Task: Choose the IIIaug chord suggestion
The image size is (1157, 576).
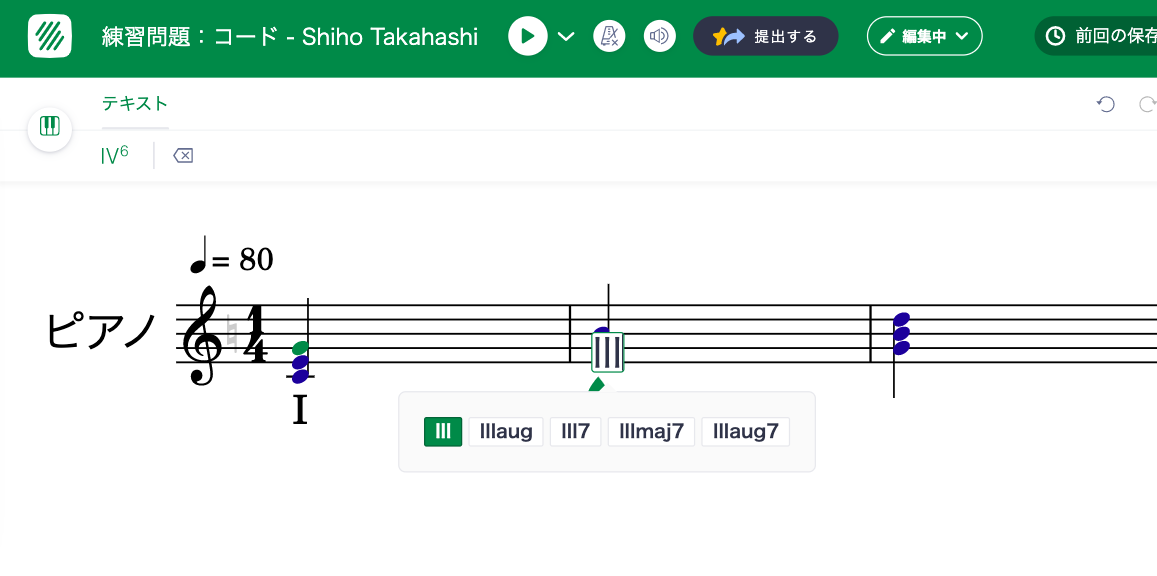Action: [x=506, y=432]
